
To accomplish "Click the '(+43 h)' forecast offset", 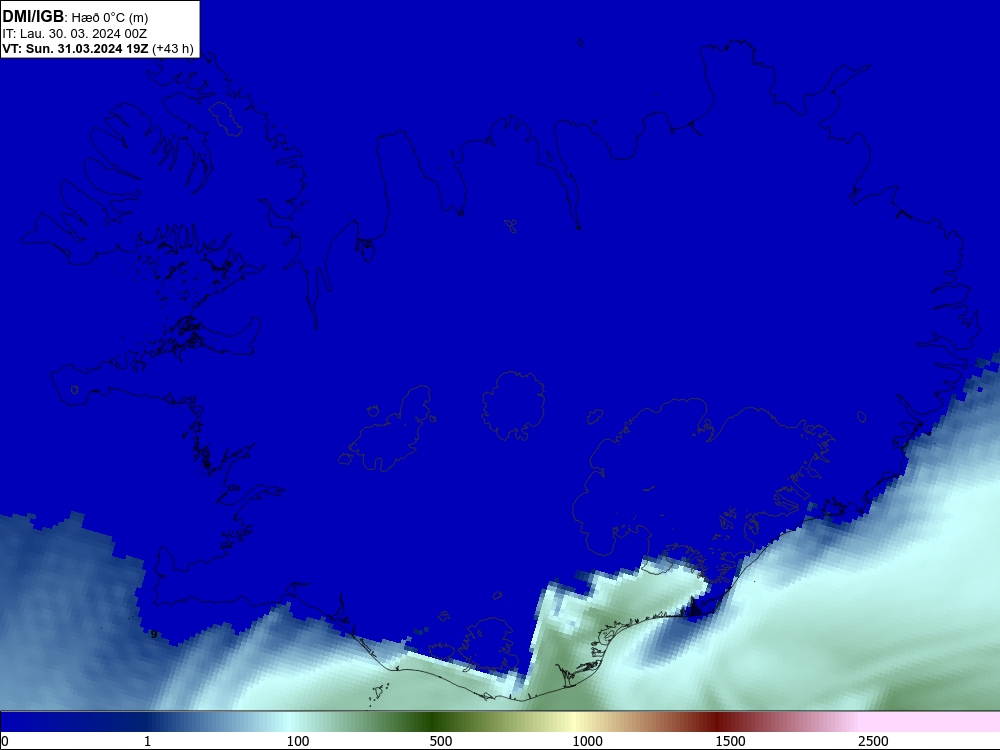I will (x=173, y=49).
